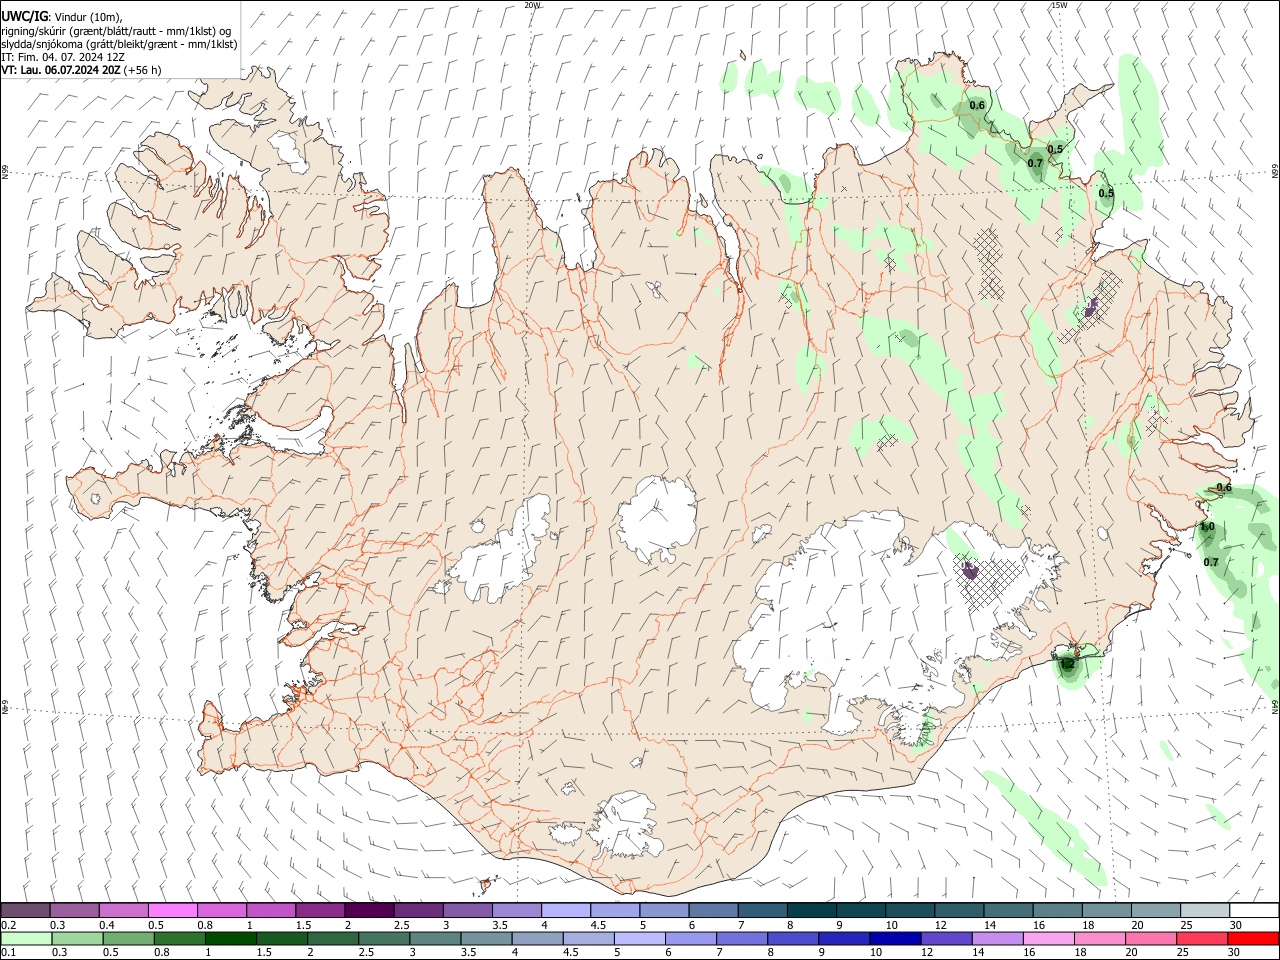This screenshot has height=960, width=1280.
Task: Click the valid time 'VT: Lau. 06.07.2024 20Z (+56 h)'
Action: tap(81, 70)
